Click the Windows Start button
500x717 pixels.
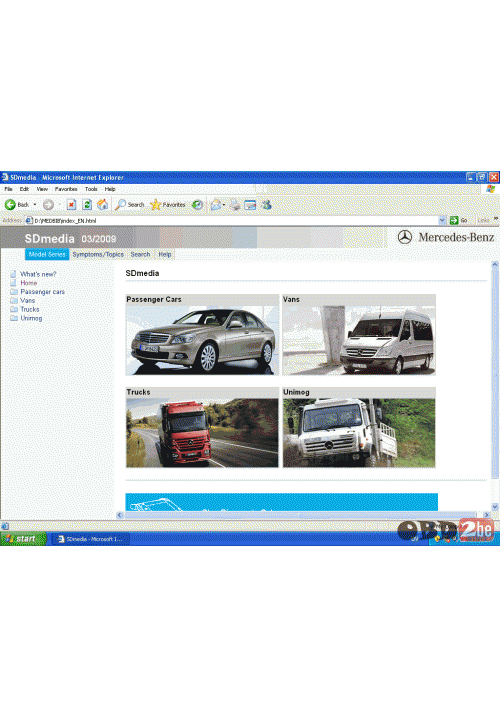click(23, 539)
